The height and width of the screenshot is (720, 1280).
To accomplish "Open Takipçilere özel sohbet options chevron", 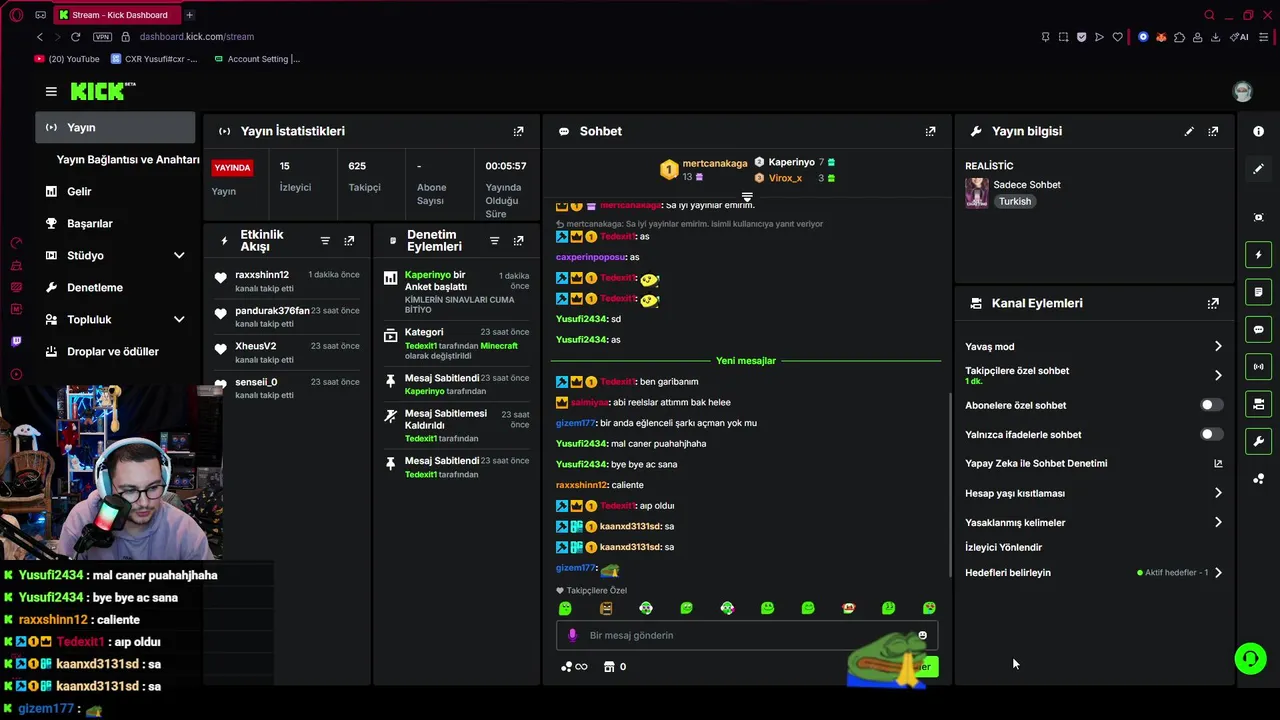I will 1218,375.
